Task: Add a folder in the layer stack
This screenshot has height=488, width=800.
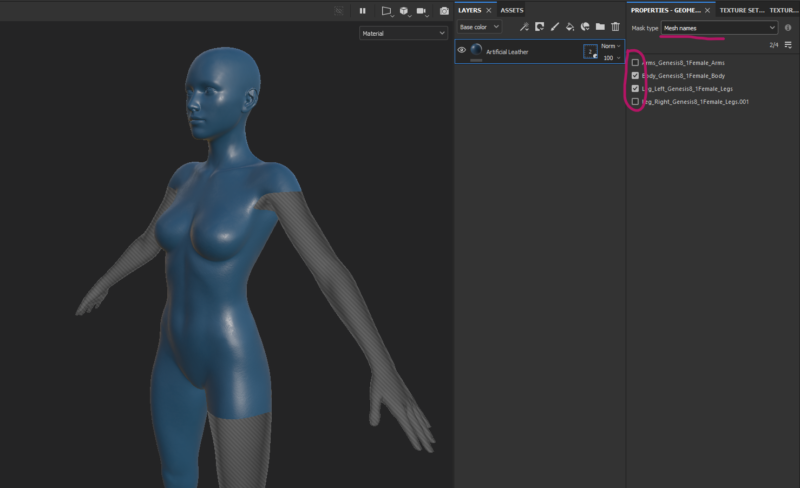Action: click(601, 27)
